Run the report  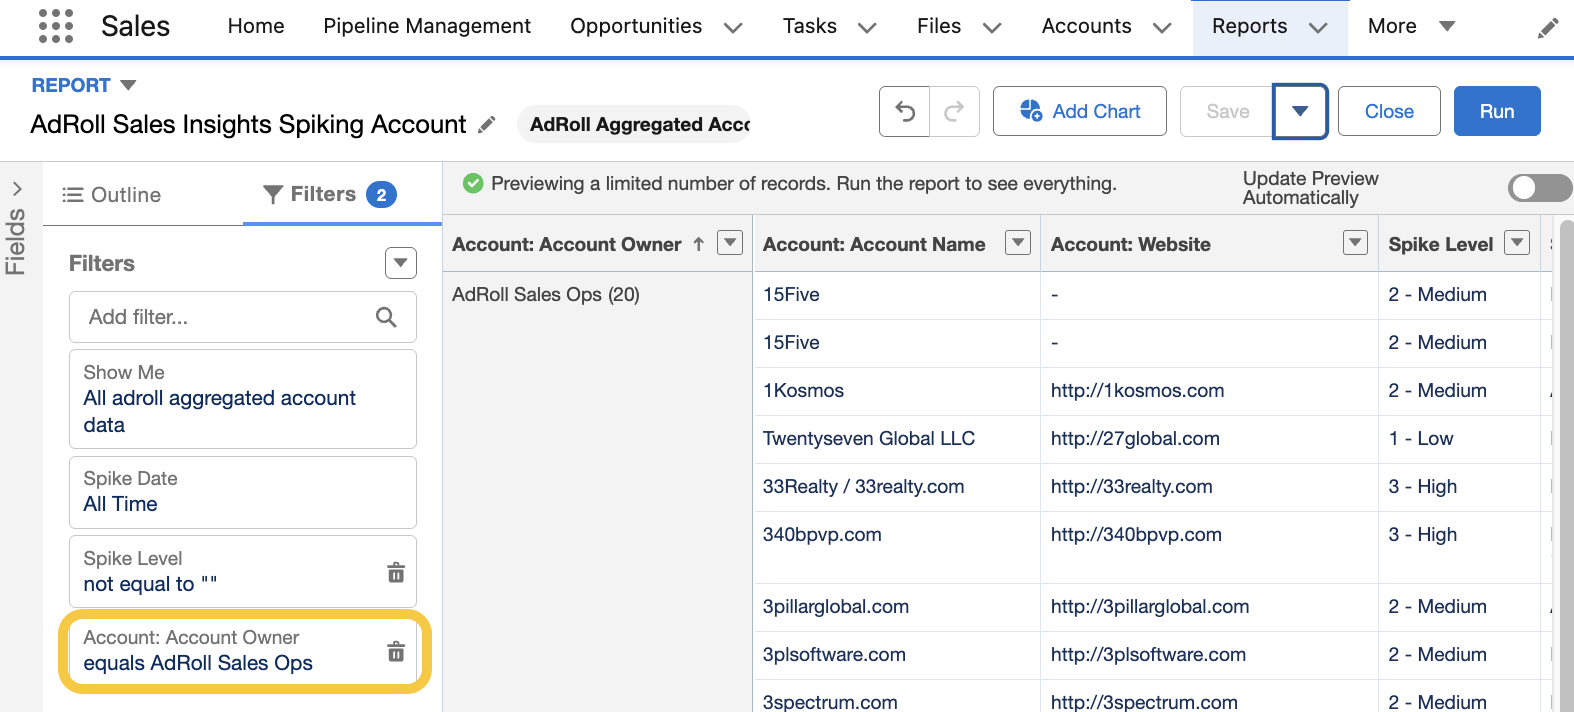pyautogui.click(x=1497, y=111)
